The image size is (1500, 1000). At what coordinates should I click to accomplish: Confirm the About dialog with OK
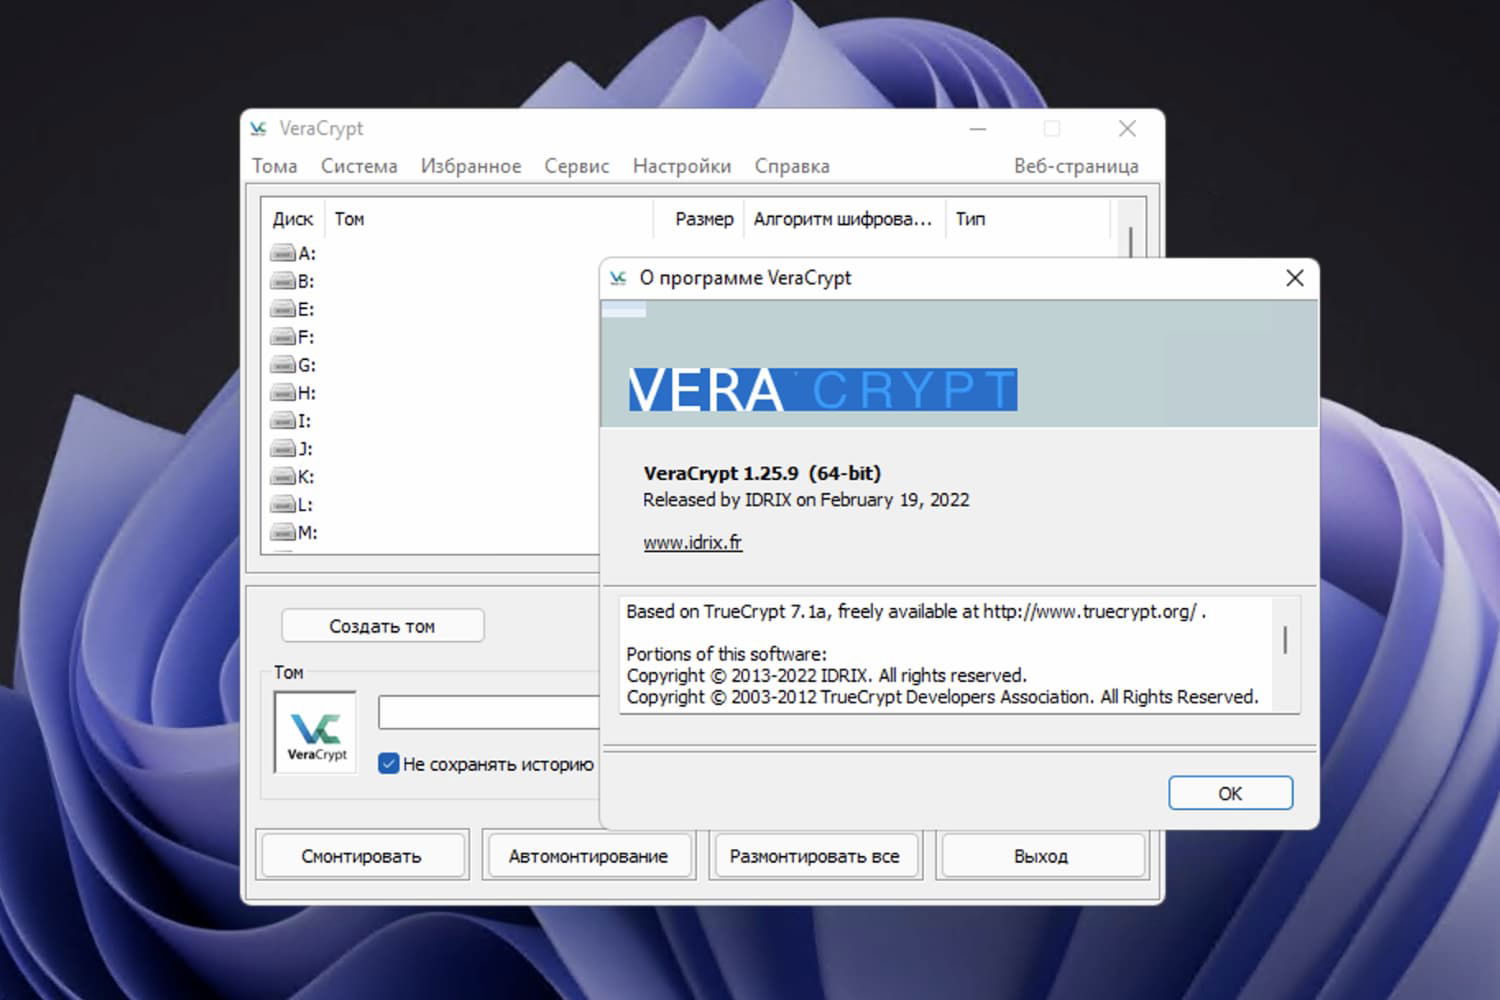coord(1230,793)
